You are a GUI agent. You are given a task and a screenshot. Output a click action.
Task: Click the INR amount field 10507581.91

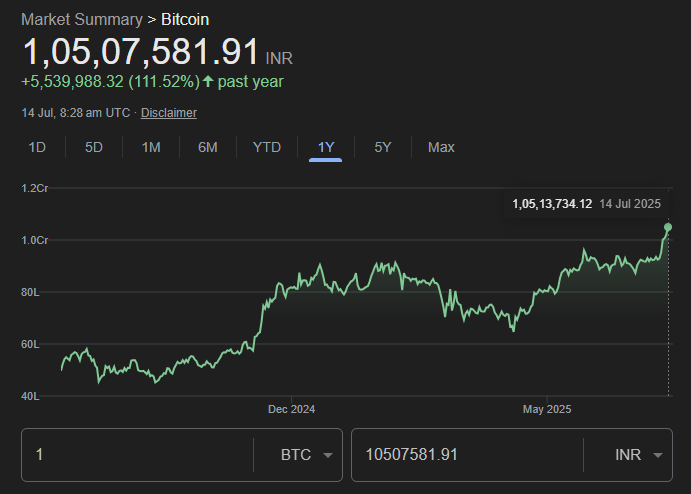click(x=467, y=455)
